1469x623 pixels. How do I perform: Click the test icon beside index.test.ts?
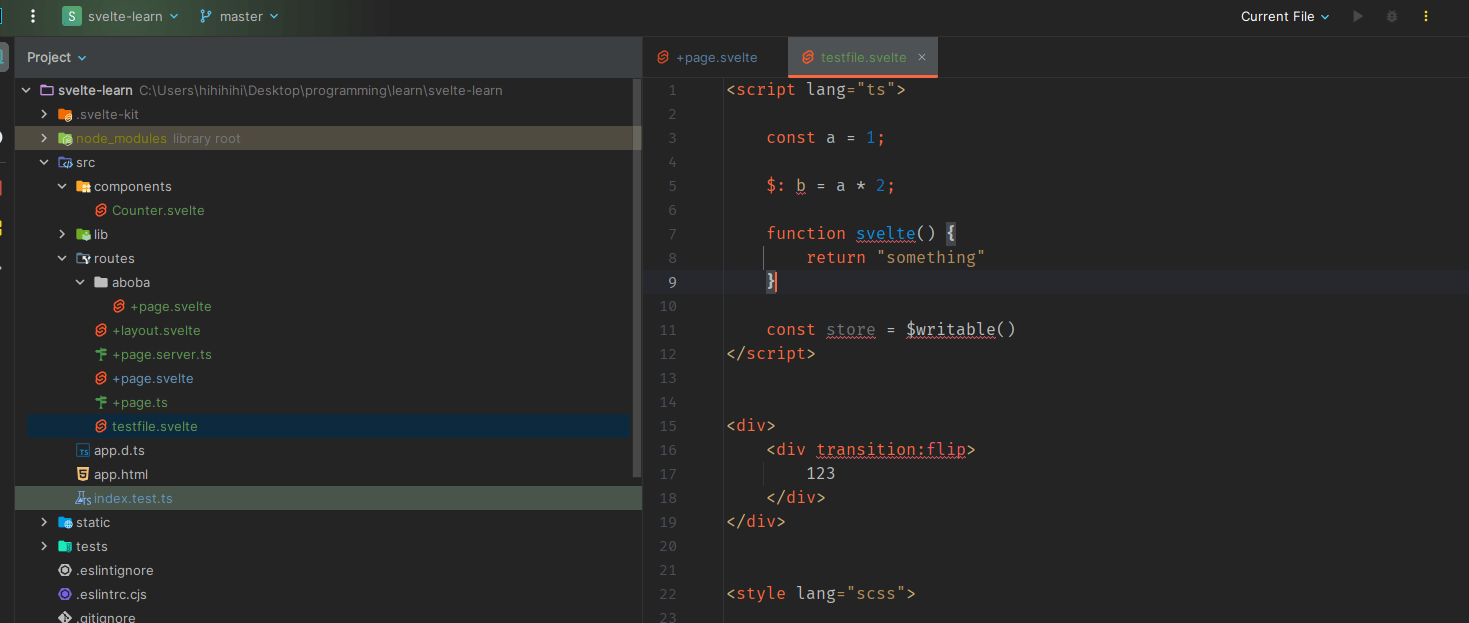pos(83,498)
